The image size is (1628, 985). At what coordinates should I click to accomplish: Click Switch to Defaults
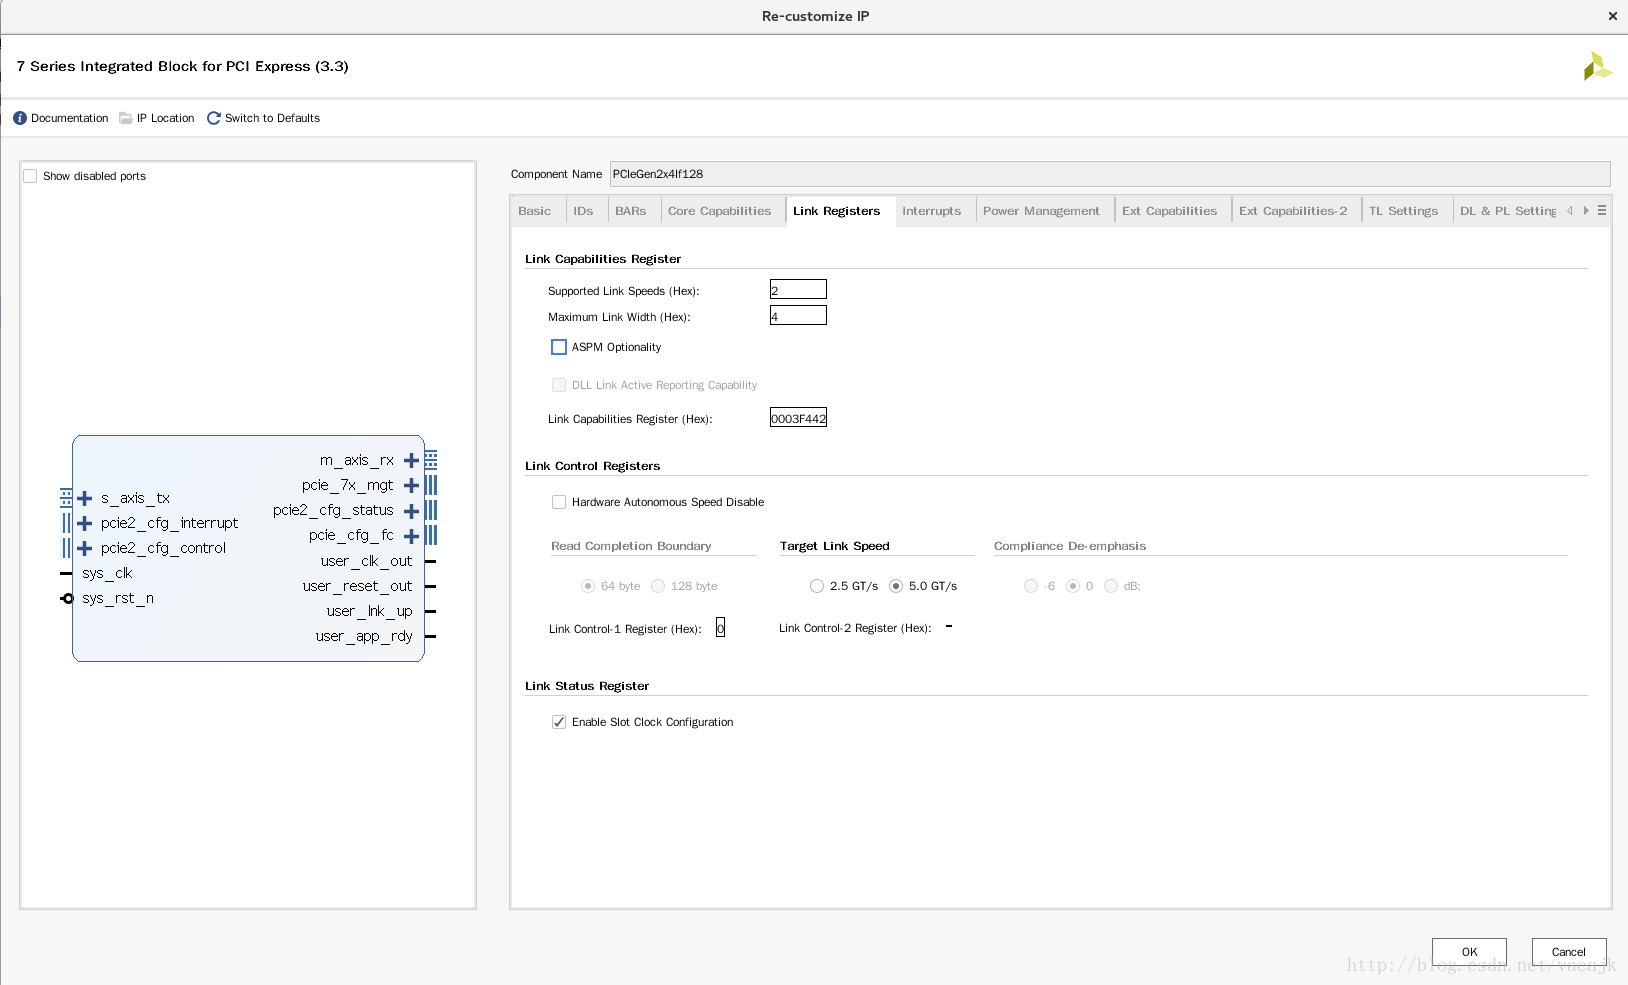pyautogui.click(x=272, y=118)
